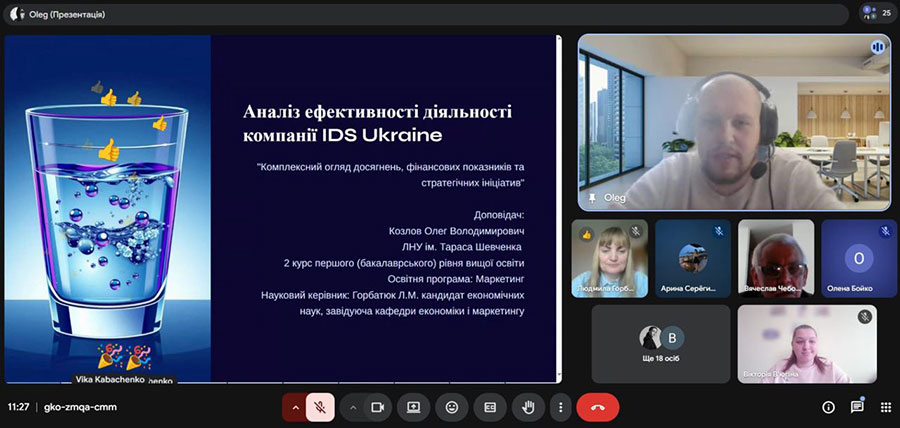Turn on the camera

pos(377,407)
